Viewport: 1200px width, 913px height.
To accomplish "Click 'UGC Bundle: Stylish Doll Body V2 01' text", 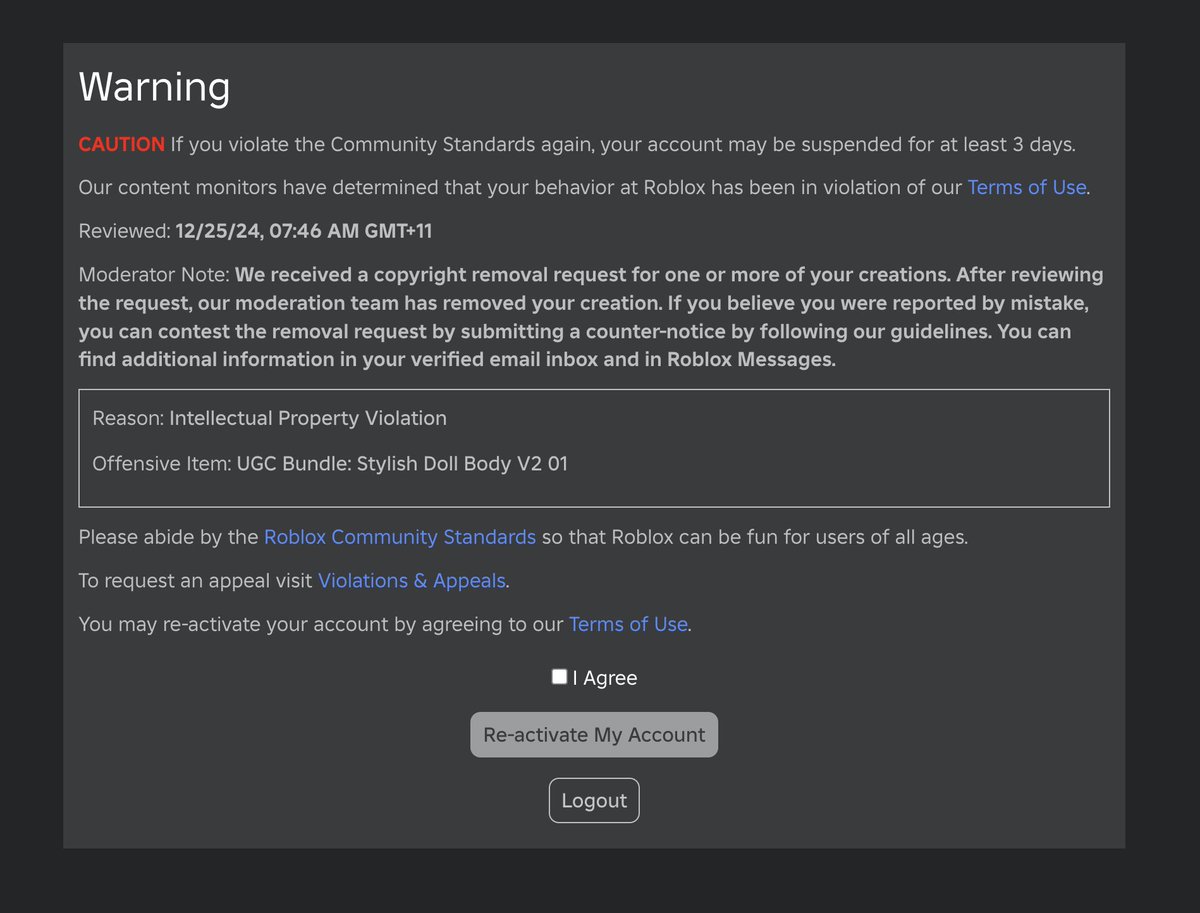I will coord(402,464).
